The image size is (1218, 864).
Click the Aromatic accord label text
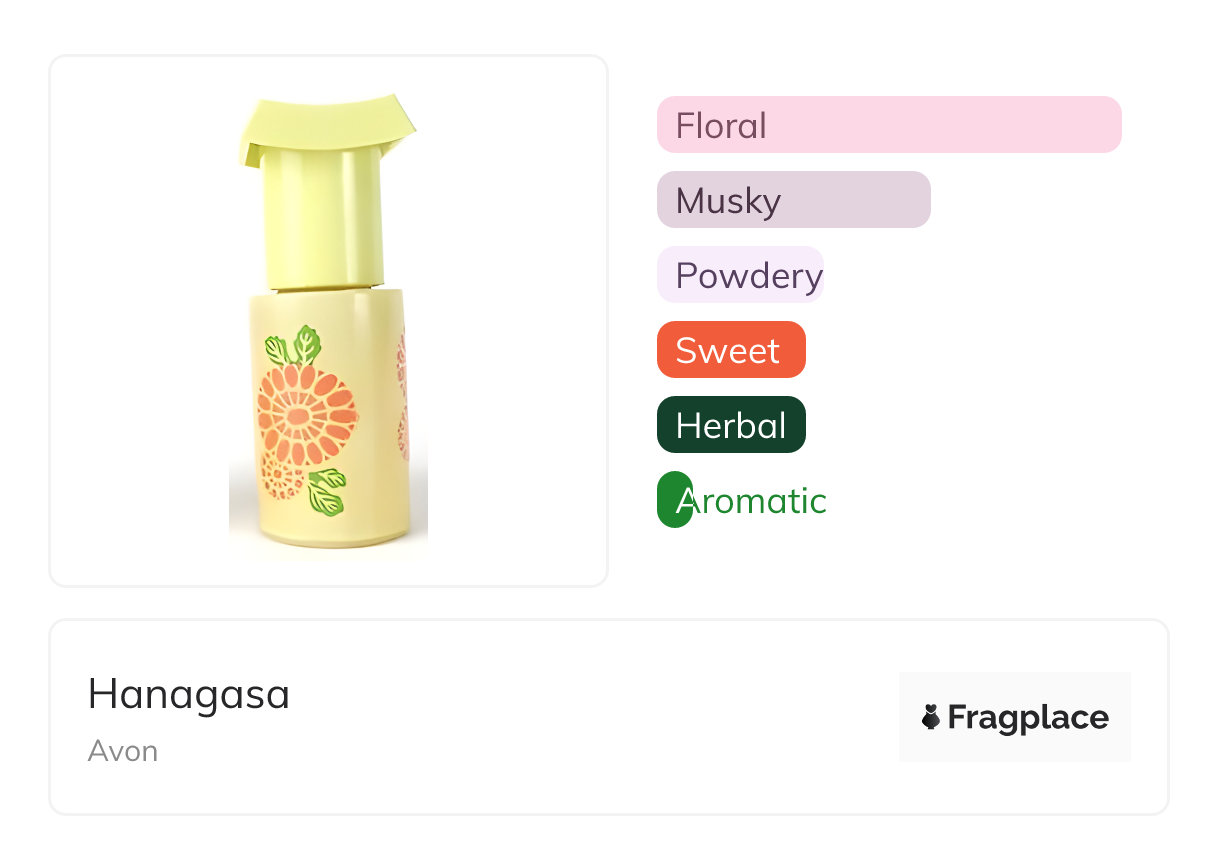tap(751, 500)
